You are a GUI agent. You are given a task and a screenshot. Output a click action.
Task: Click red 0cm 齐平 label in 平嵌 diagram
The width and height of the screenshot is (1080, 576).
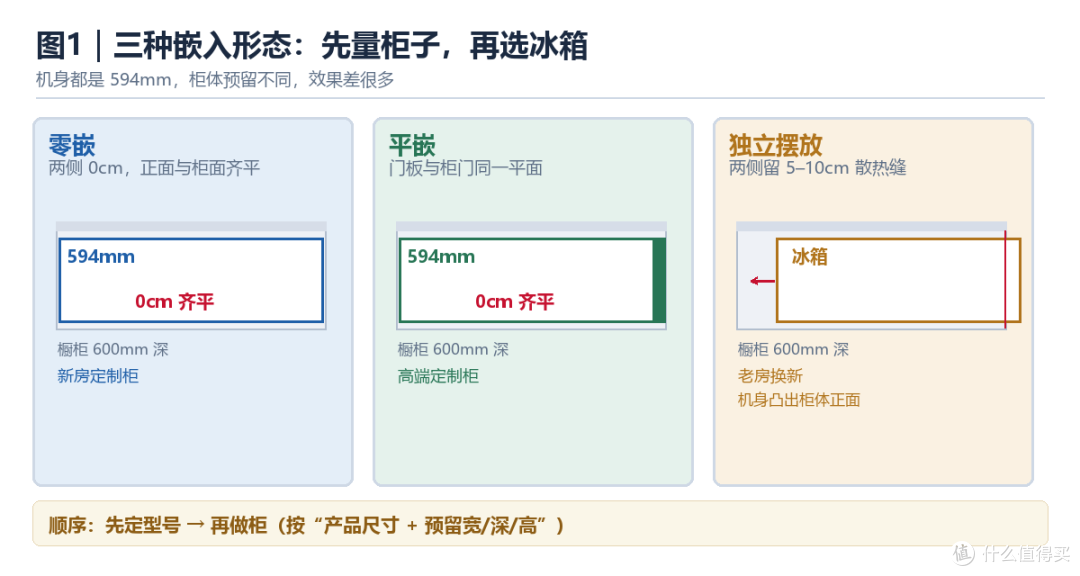515,301
